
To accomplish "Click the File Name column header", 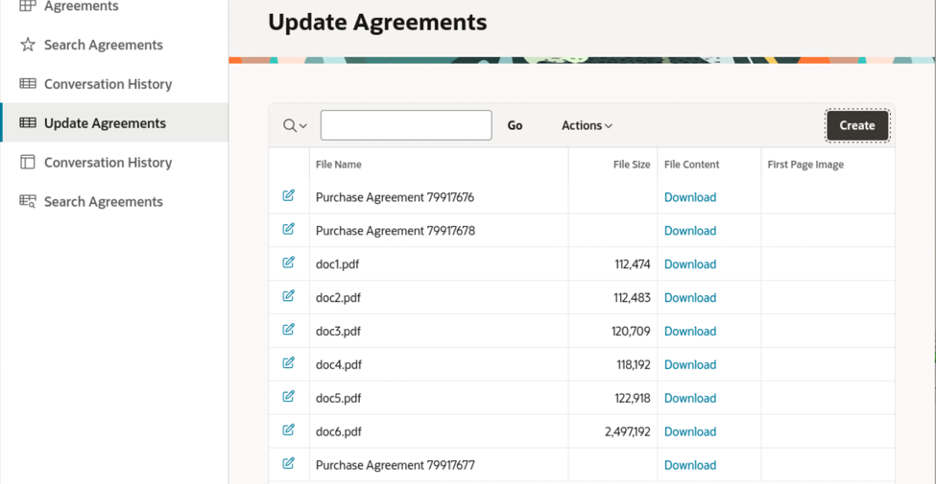I will [339, 165].
